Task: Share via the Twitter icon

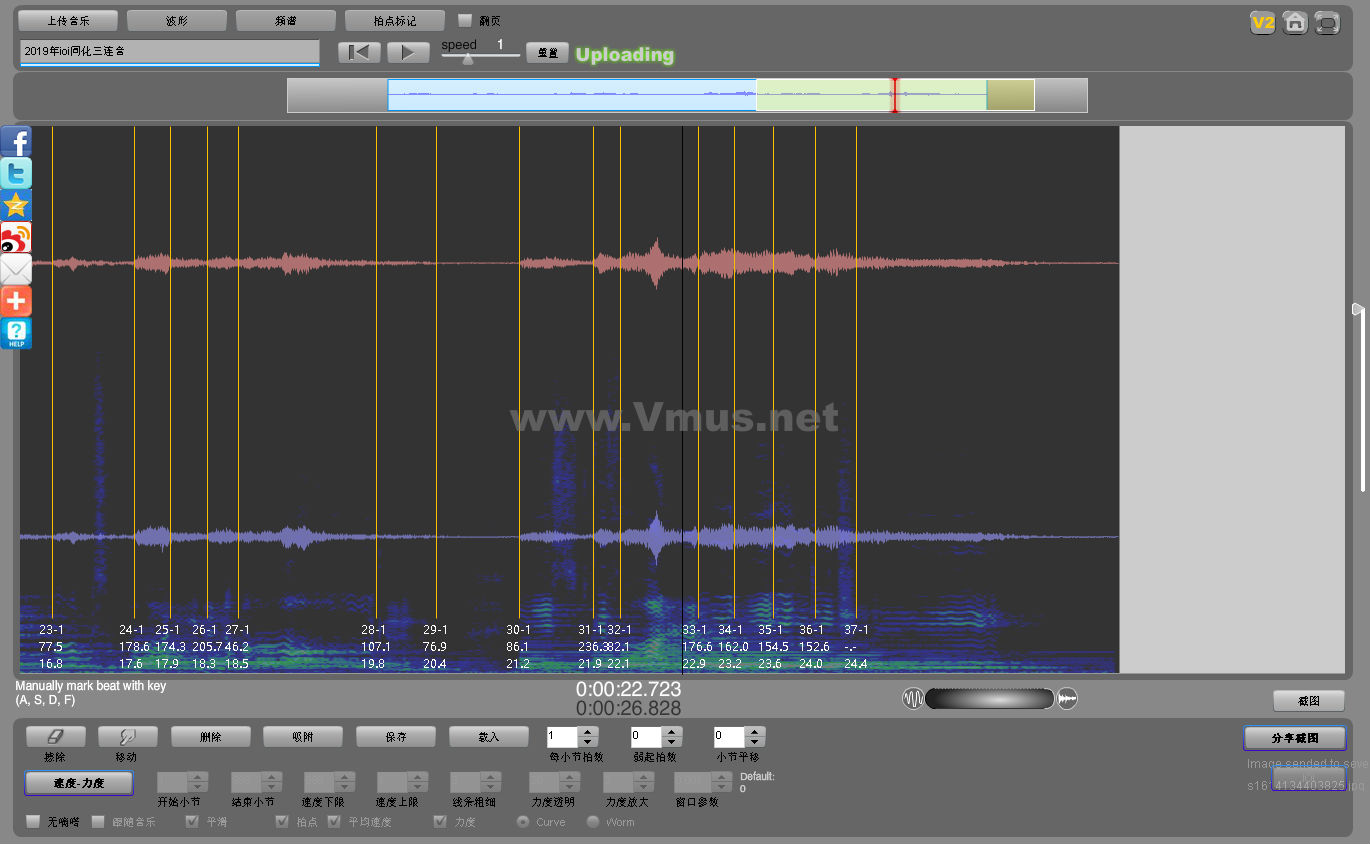Action: tap(16, 173)
